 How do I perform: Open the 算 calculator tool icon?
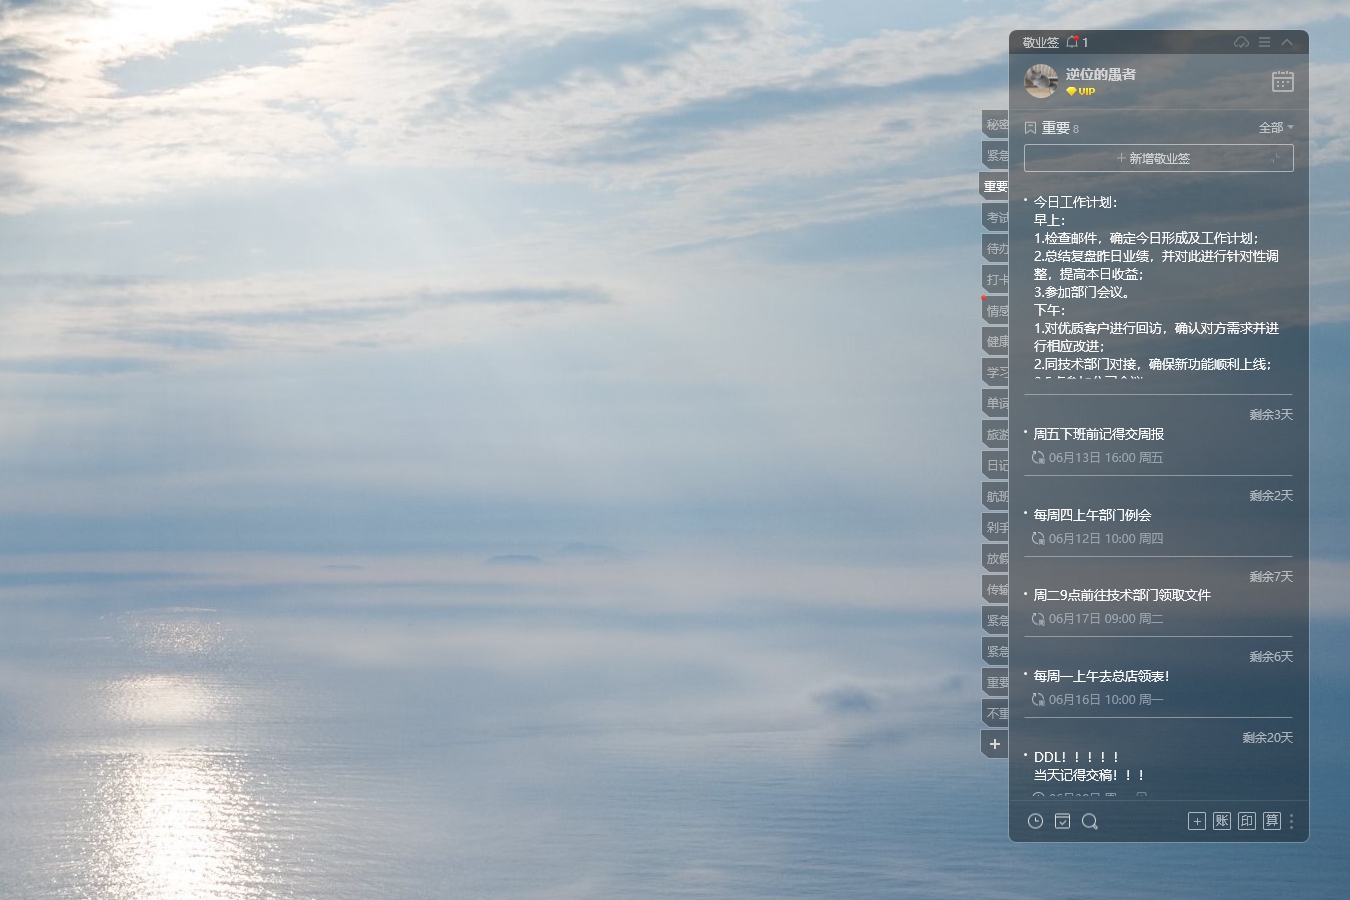point(1271,821)
